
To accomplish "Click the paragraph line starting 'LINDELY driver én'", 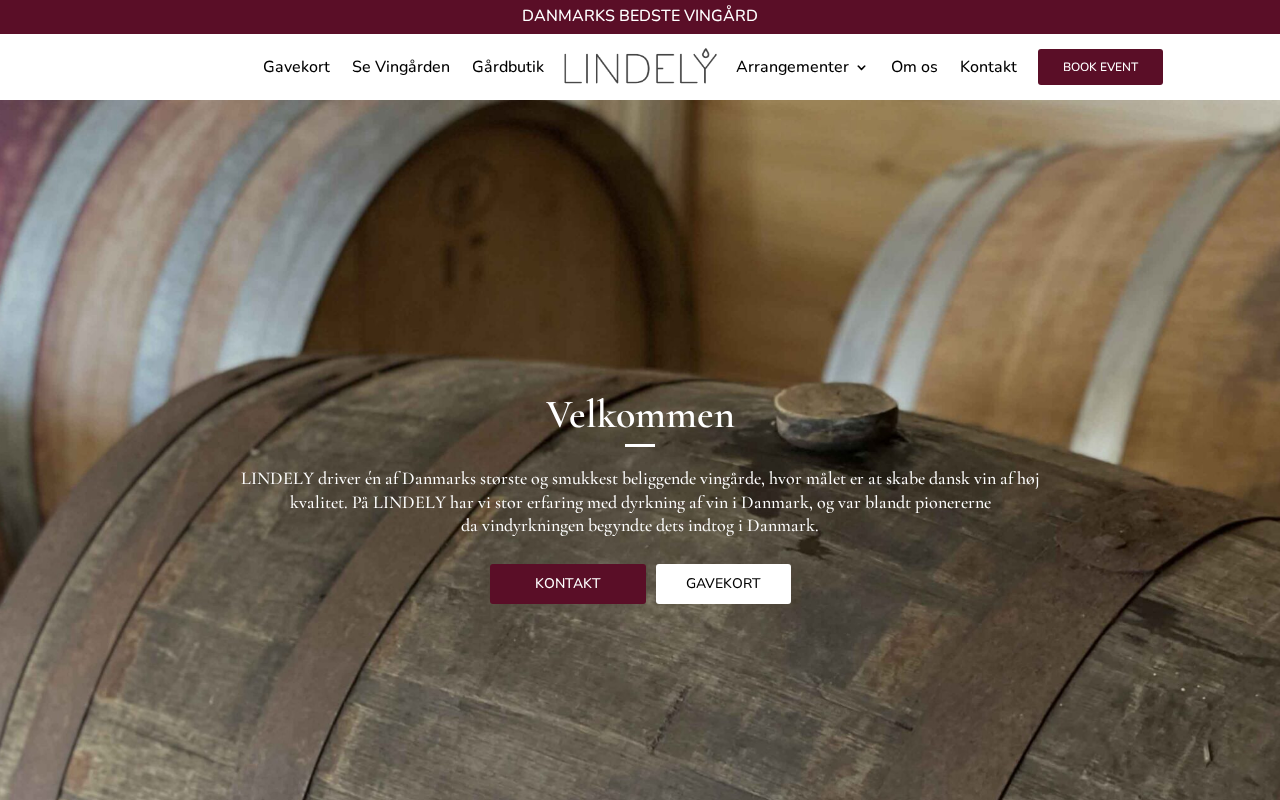I will coord(640,479).
